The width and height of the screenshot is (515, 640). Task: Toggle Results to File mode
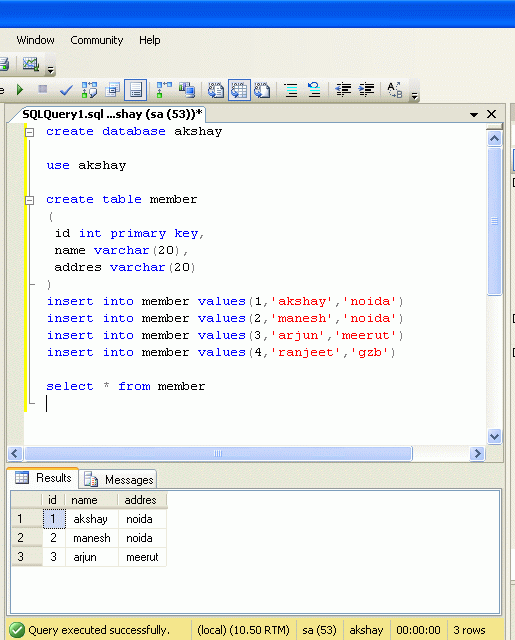click(262, 90)
